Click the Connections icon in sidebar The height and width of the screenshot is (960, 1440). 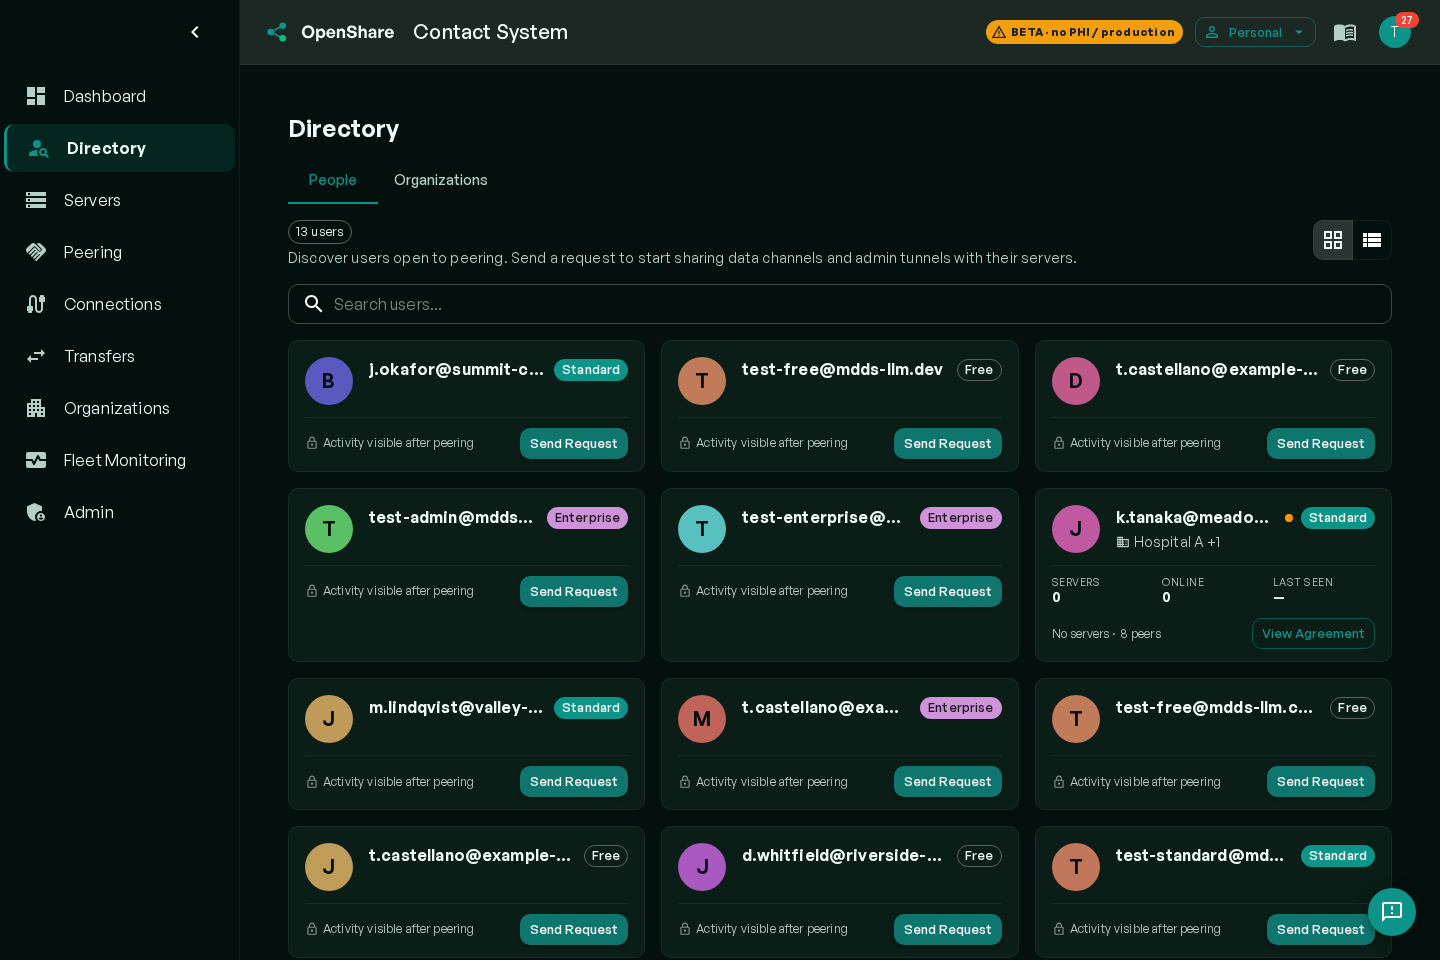pyautogui.click(x=36, y=304)
